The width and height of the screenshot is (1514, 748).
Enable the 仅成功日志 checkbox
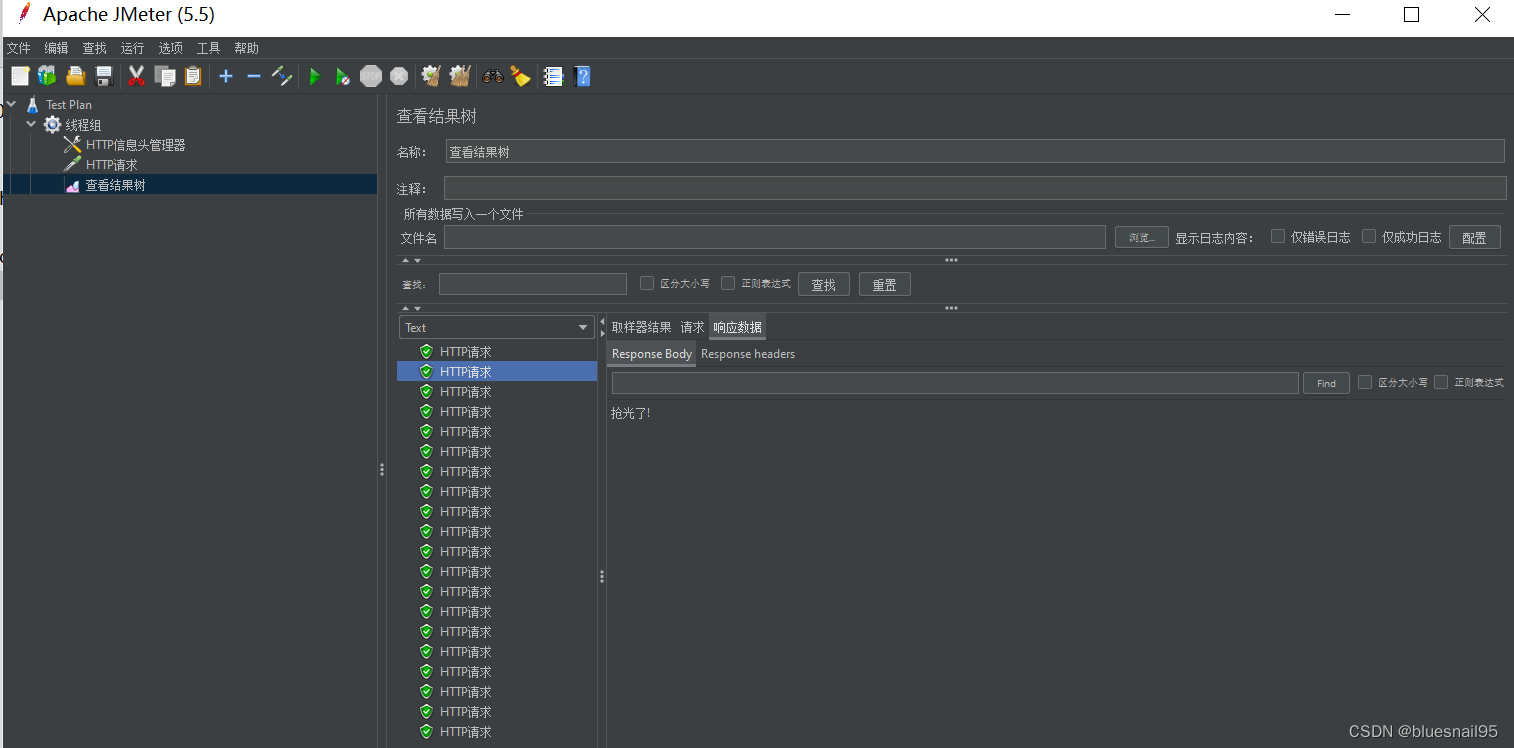coord(1369,237)
